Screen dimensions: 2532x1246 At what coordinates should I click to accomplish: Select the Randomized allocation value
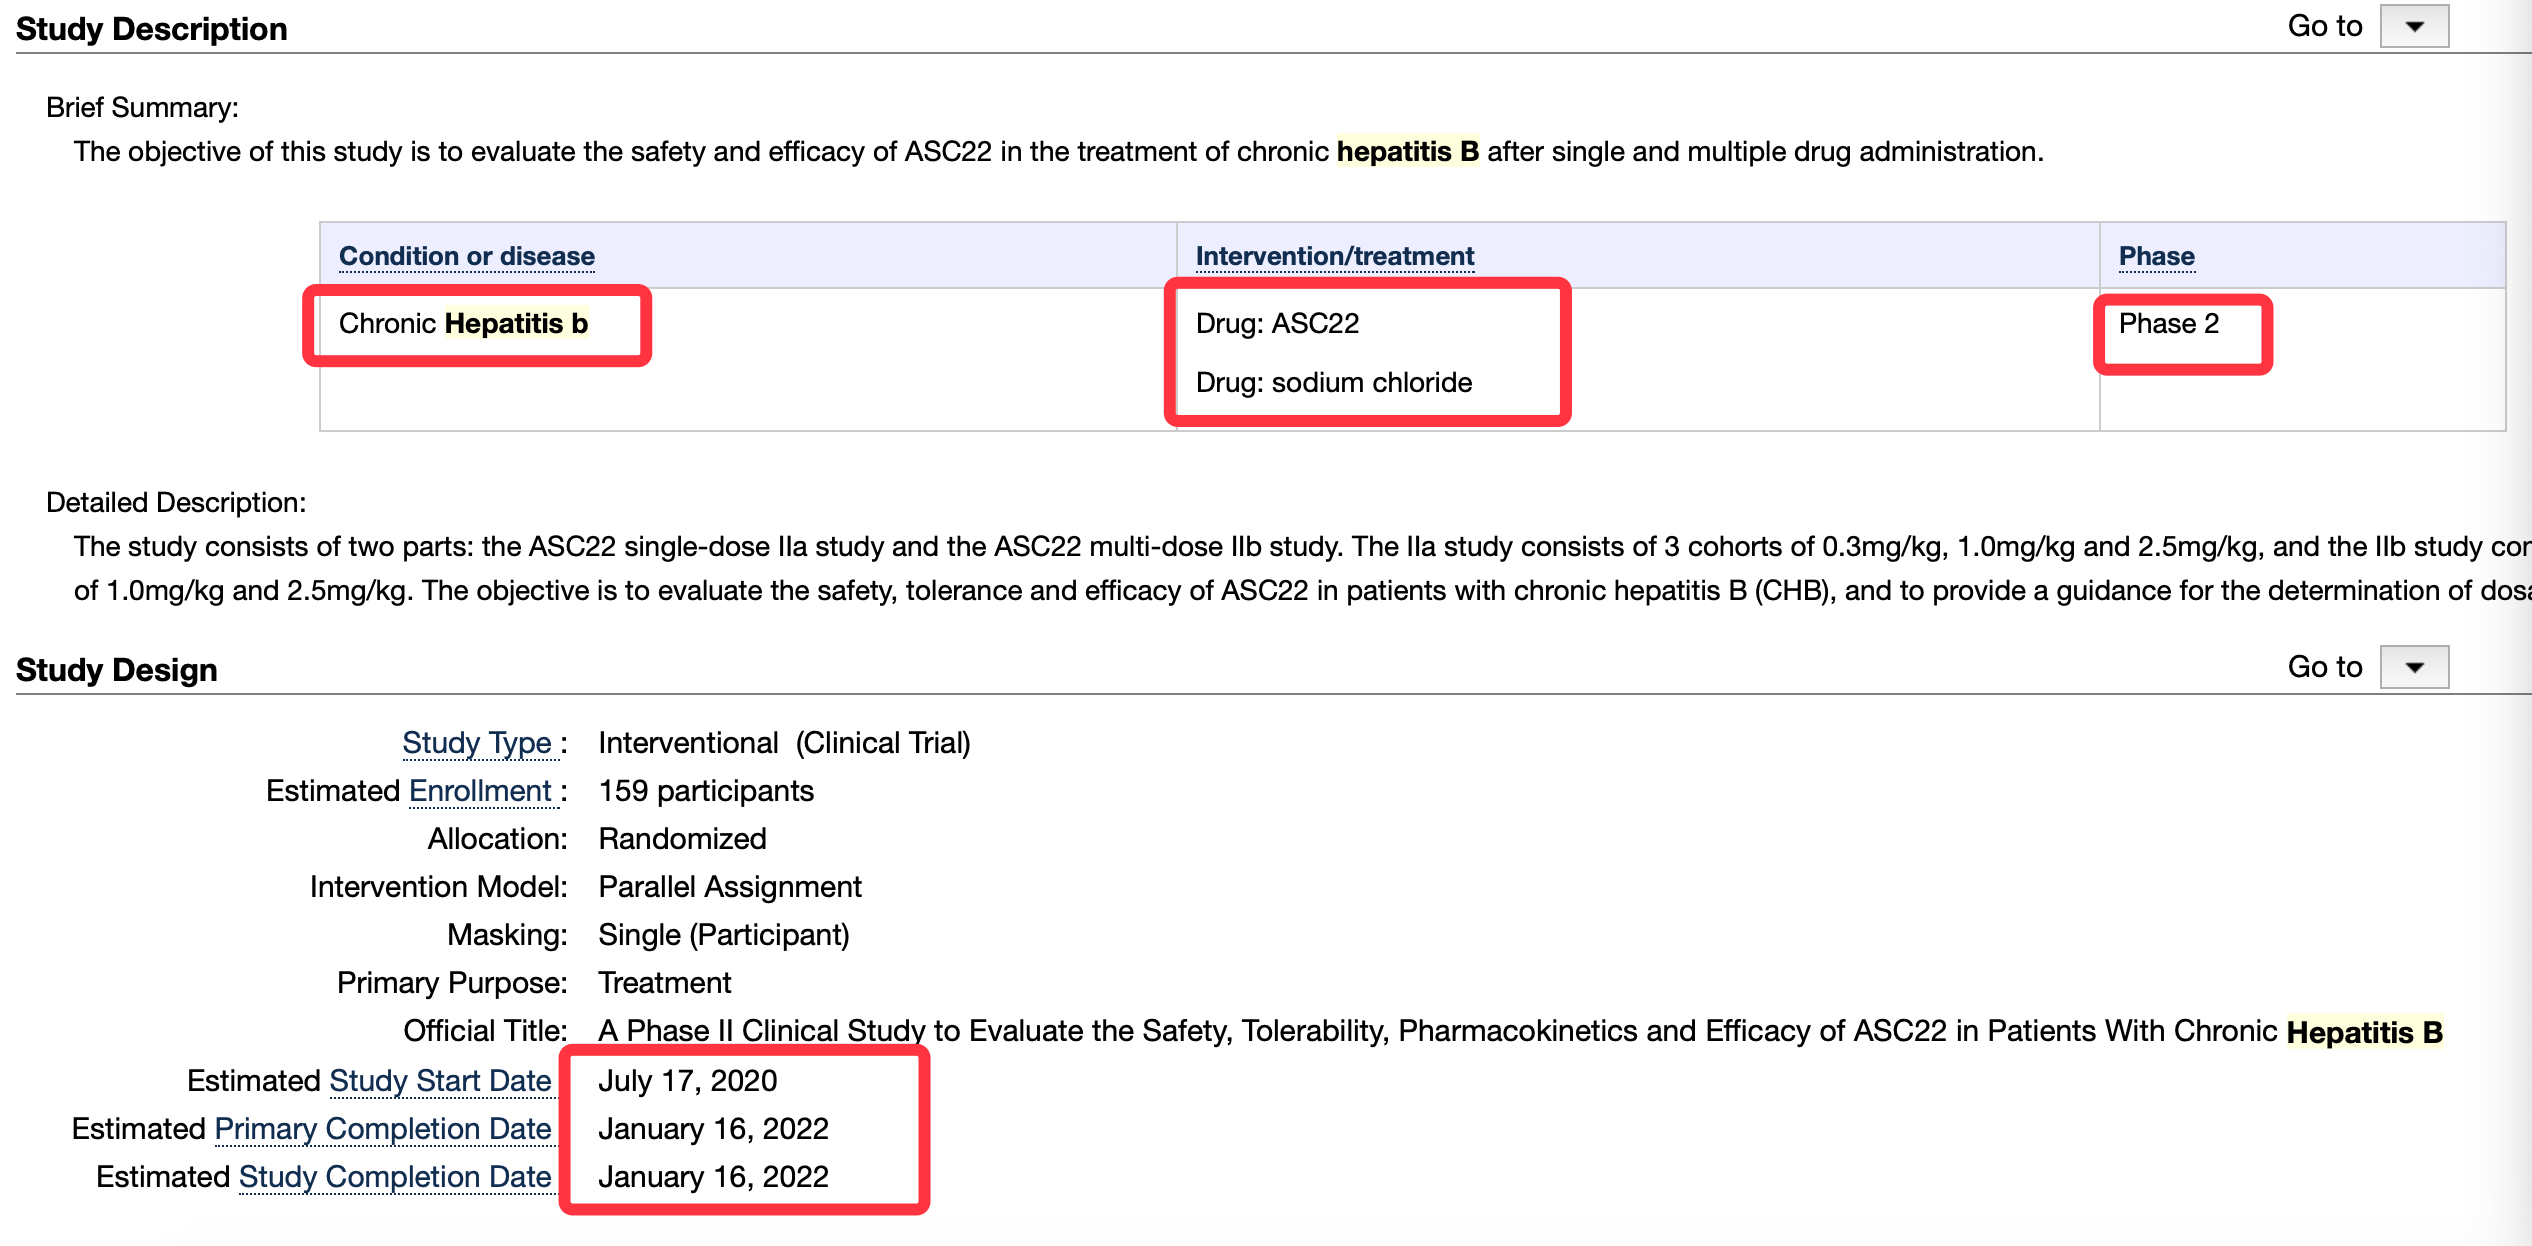click(x=682, y=839)
